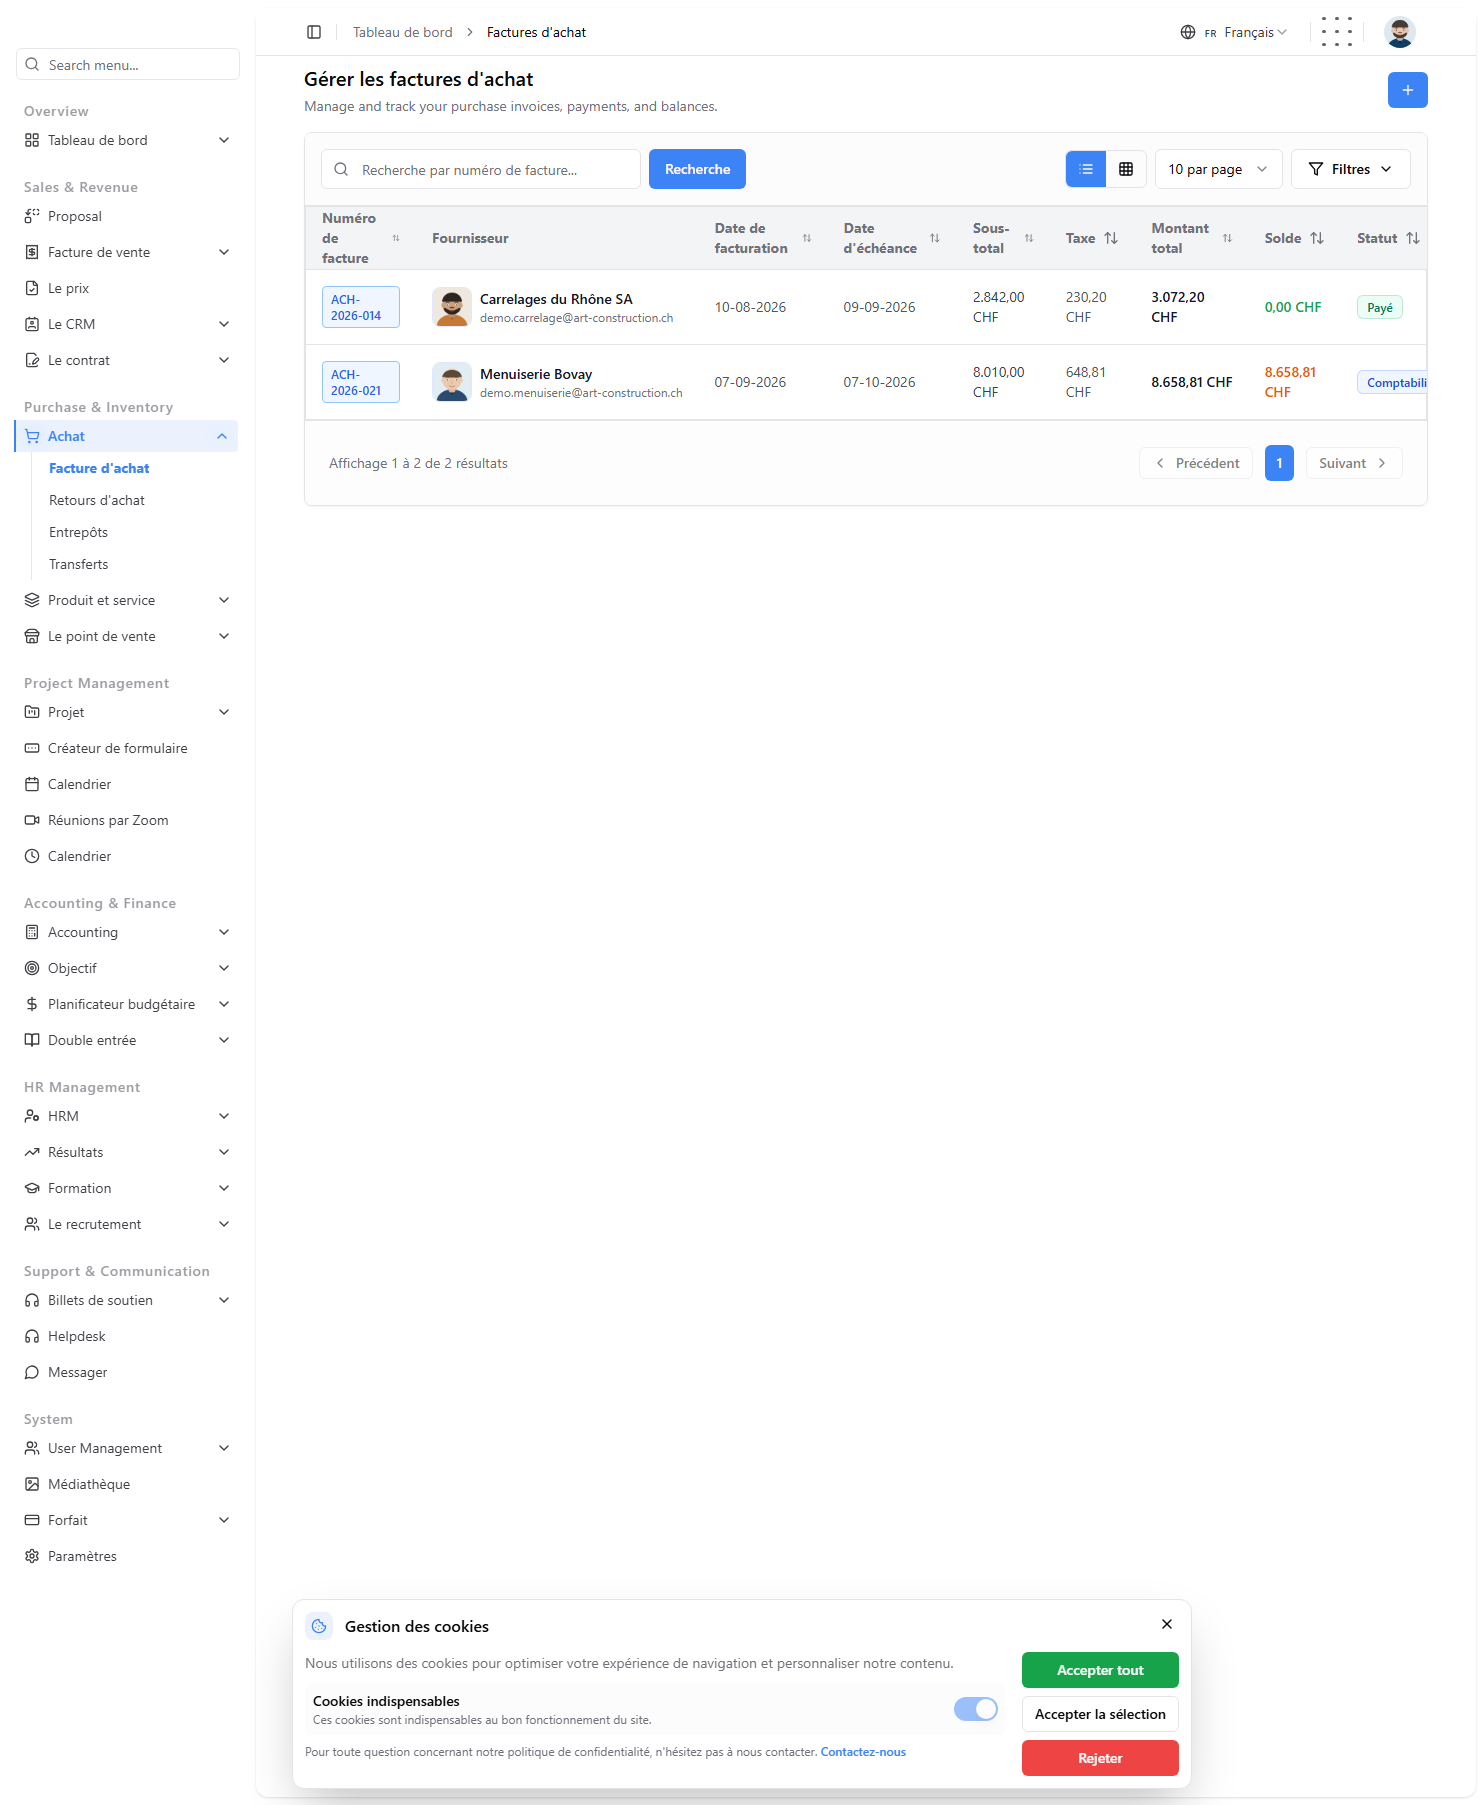Open Transferts submenu item
The height and width of the screenshot is (1805, 1484).
click(x=78, y=564)
